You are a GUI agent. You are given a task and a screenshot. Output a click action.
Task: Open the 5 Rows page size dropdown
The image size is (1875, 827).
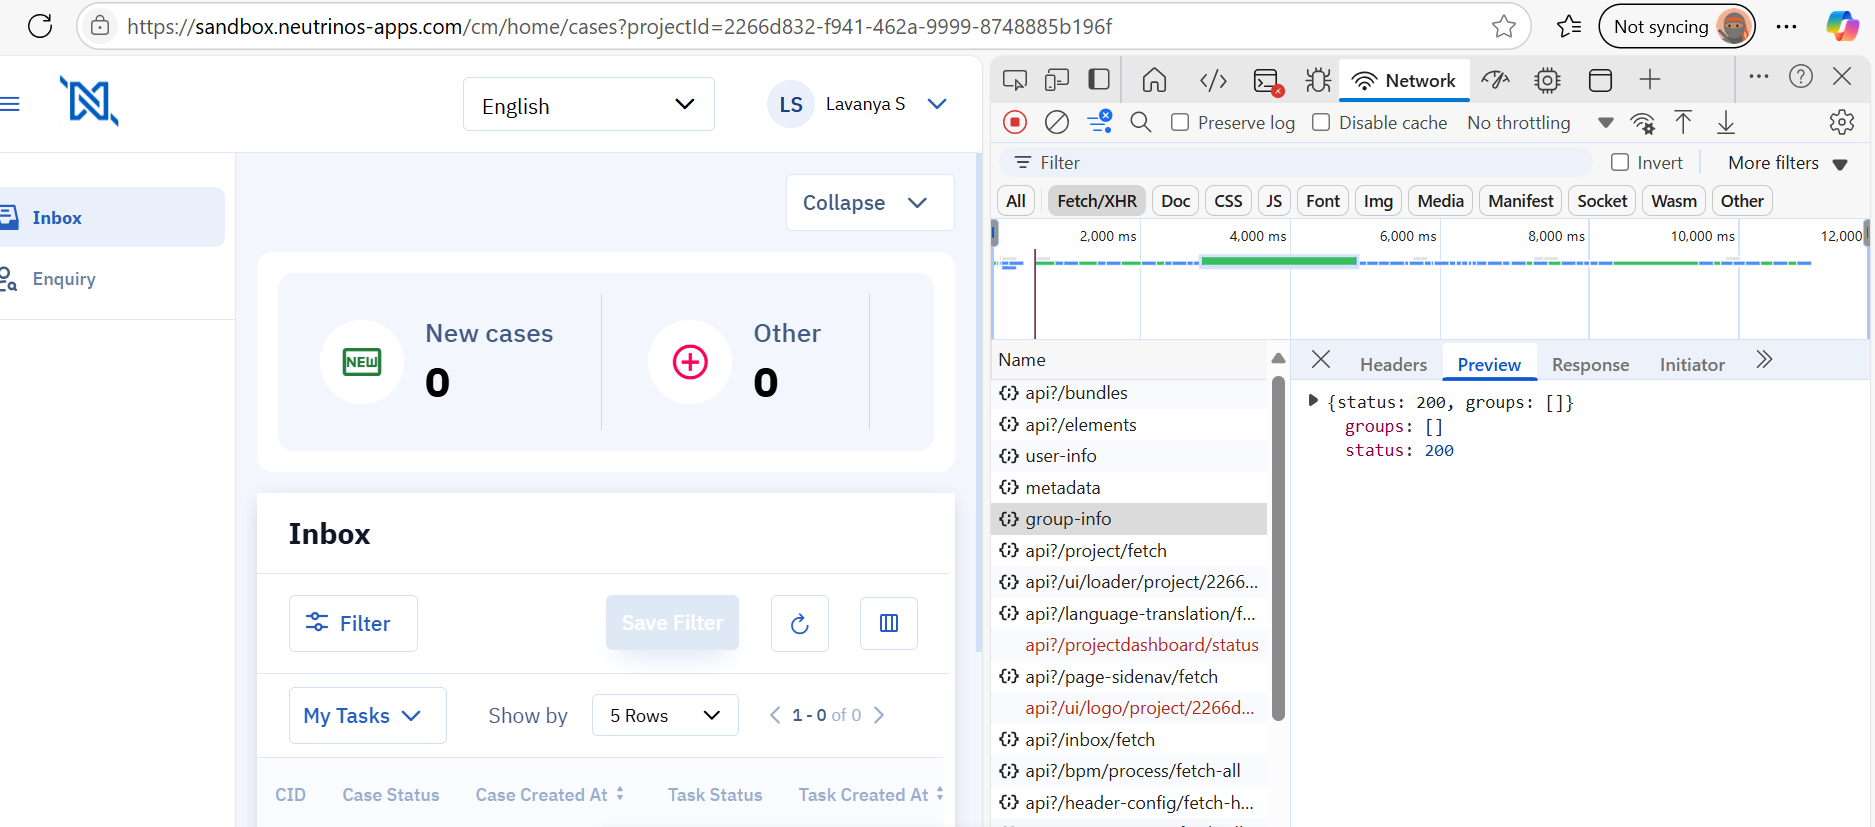(665, 716)
